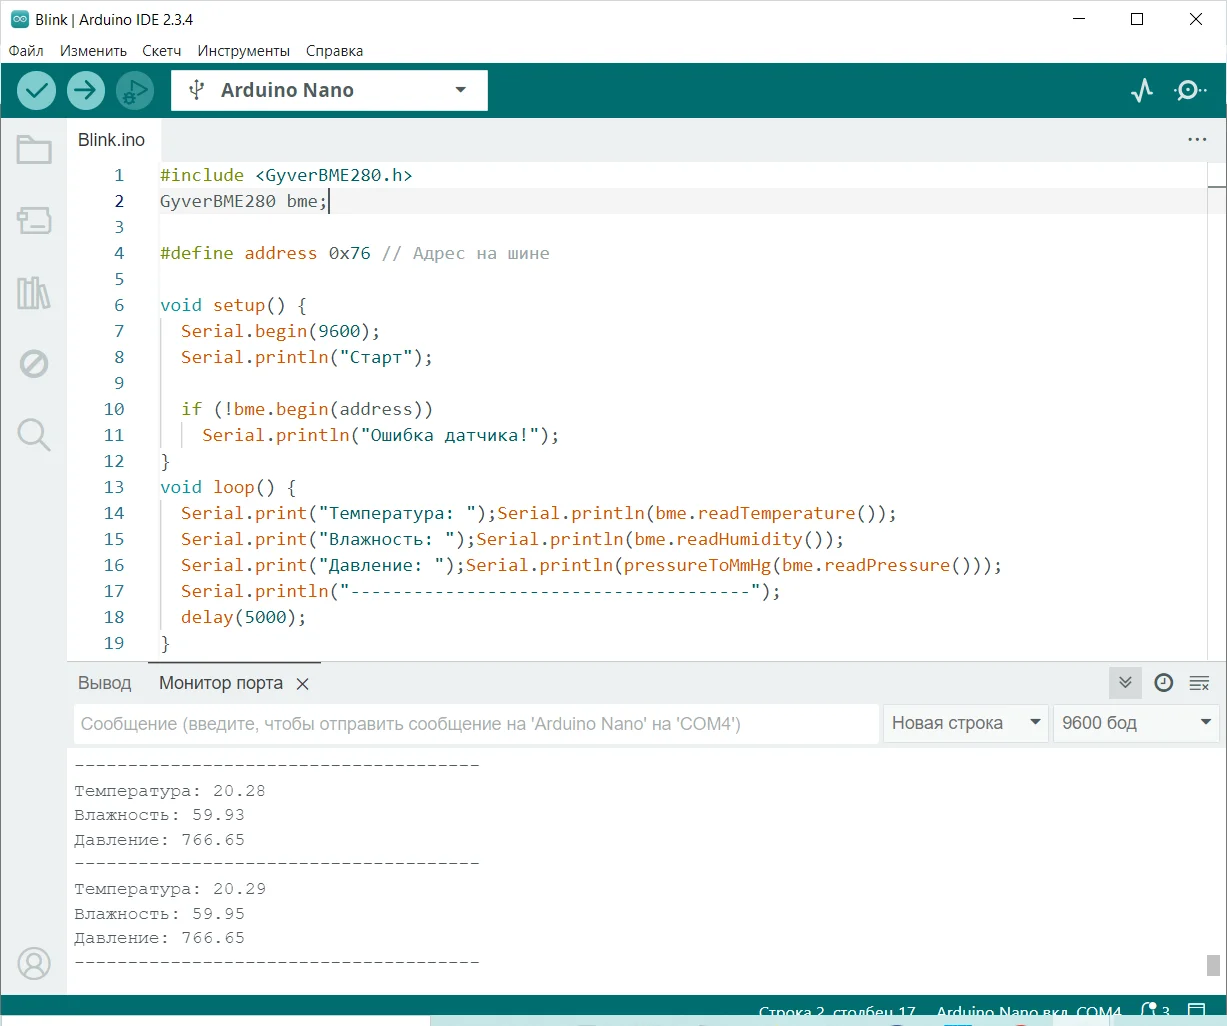
Task: Switch to the 'Вывод' output tab
Action: (105, 683)
